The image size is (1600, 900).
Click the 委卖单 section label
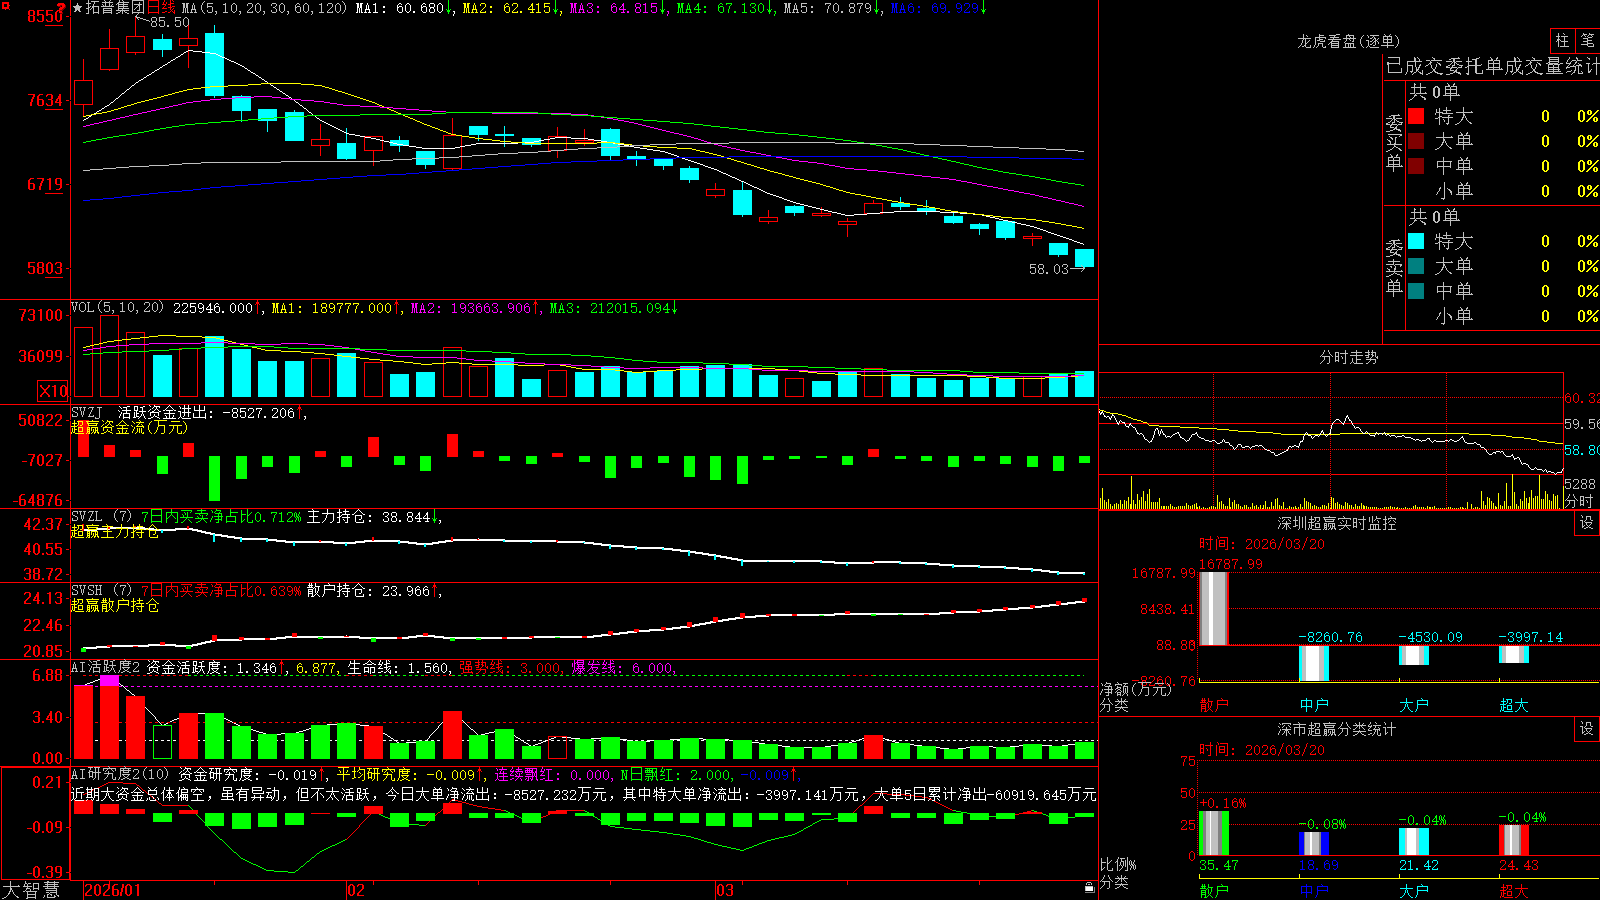pyautogui.click(x=1394, y=267)
